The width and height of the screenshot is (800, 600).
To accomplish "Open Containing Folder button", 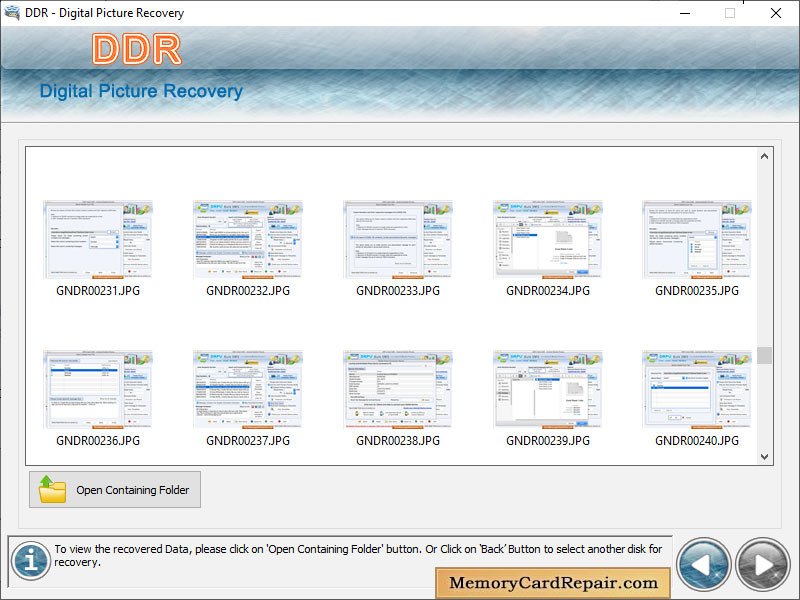I will click(115, 490).
